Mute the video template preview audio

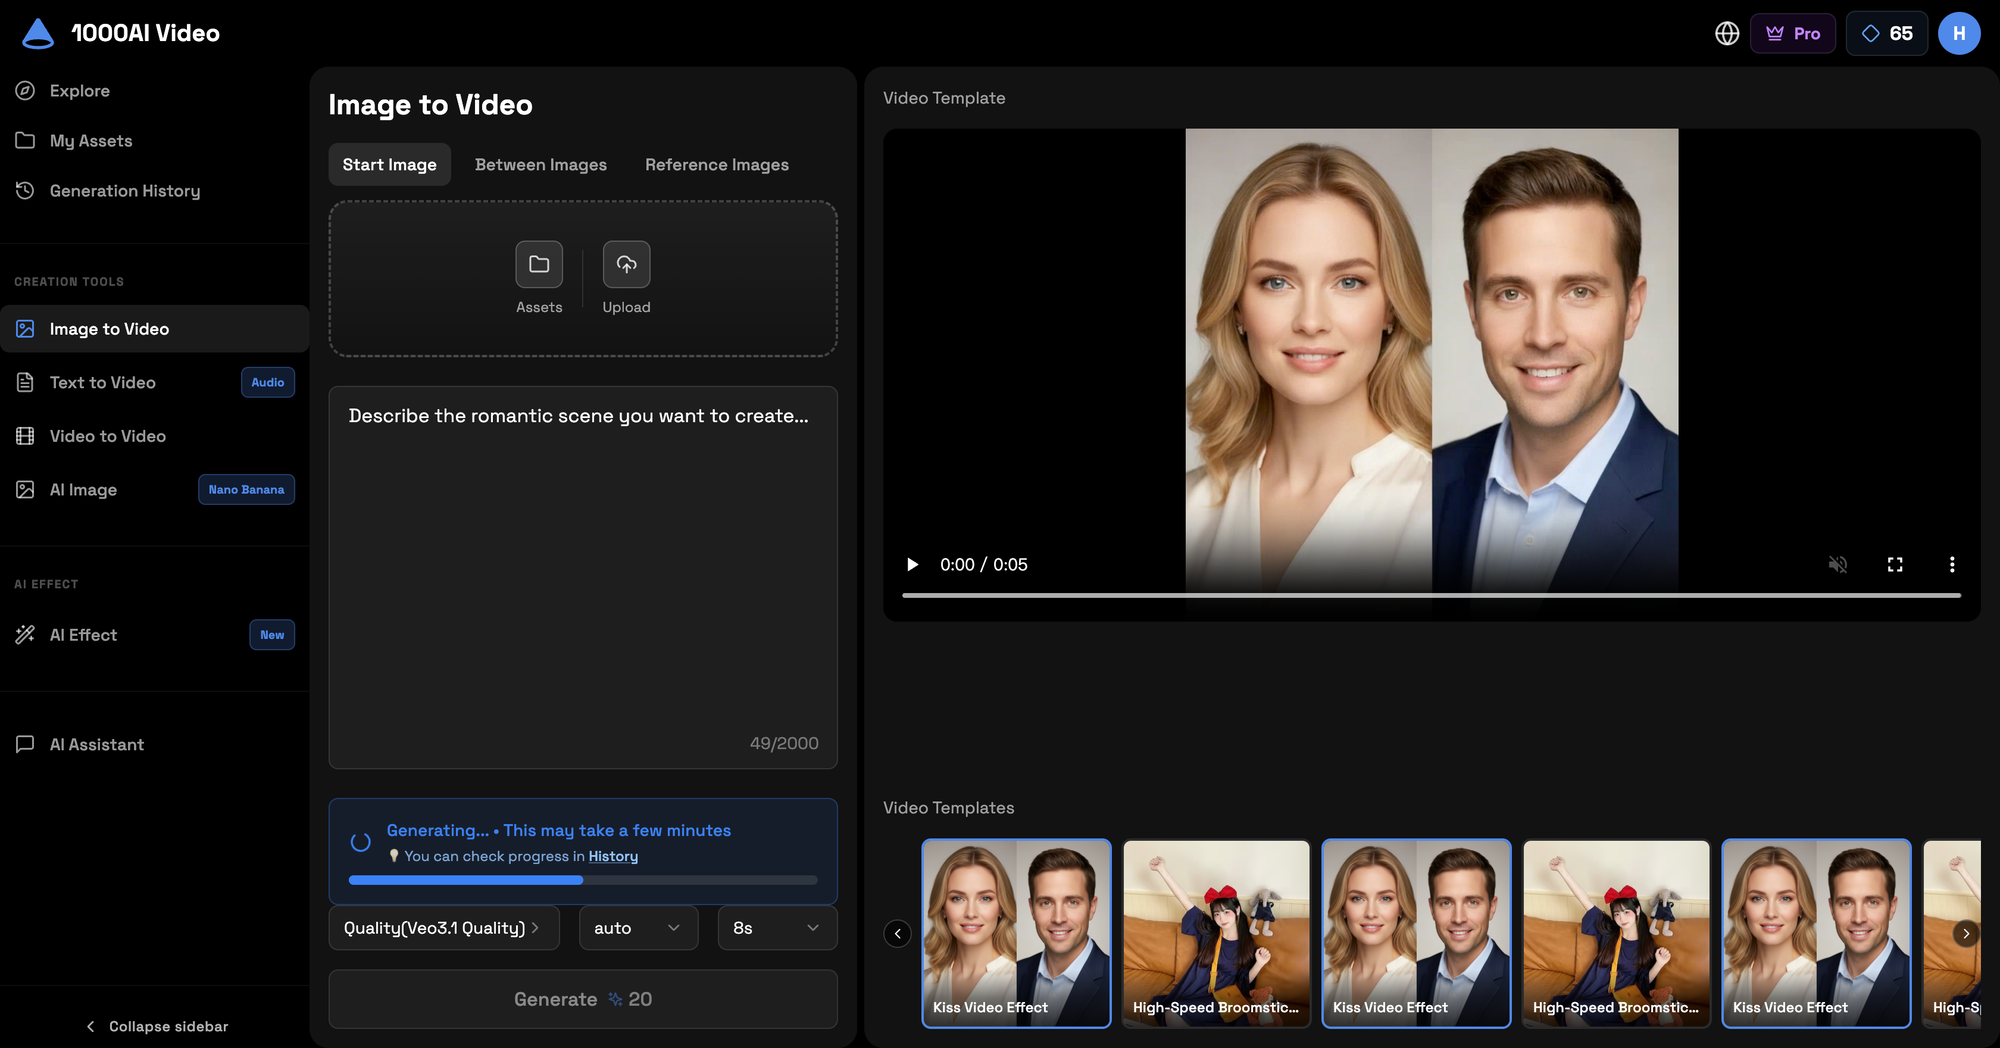pyautogui.click(x=1838, y=564)
